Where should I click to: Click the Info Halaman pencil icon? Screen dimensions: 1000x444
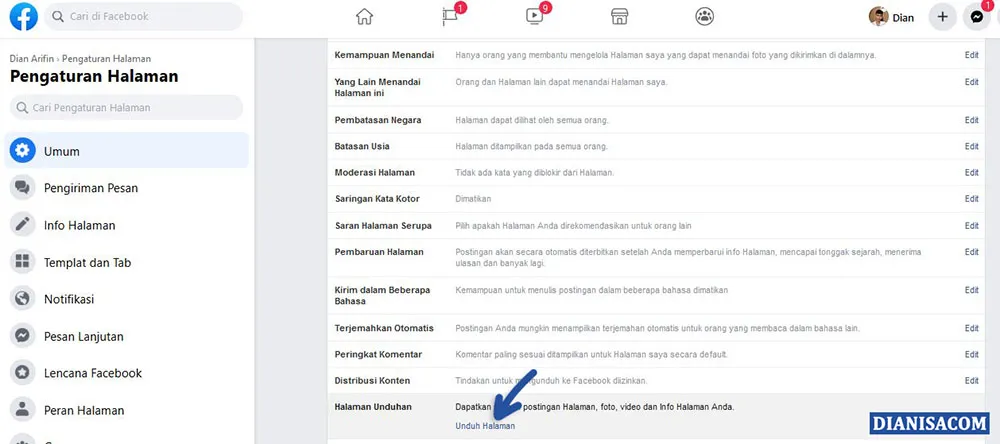pos(22,225)
